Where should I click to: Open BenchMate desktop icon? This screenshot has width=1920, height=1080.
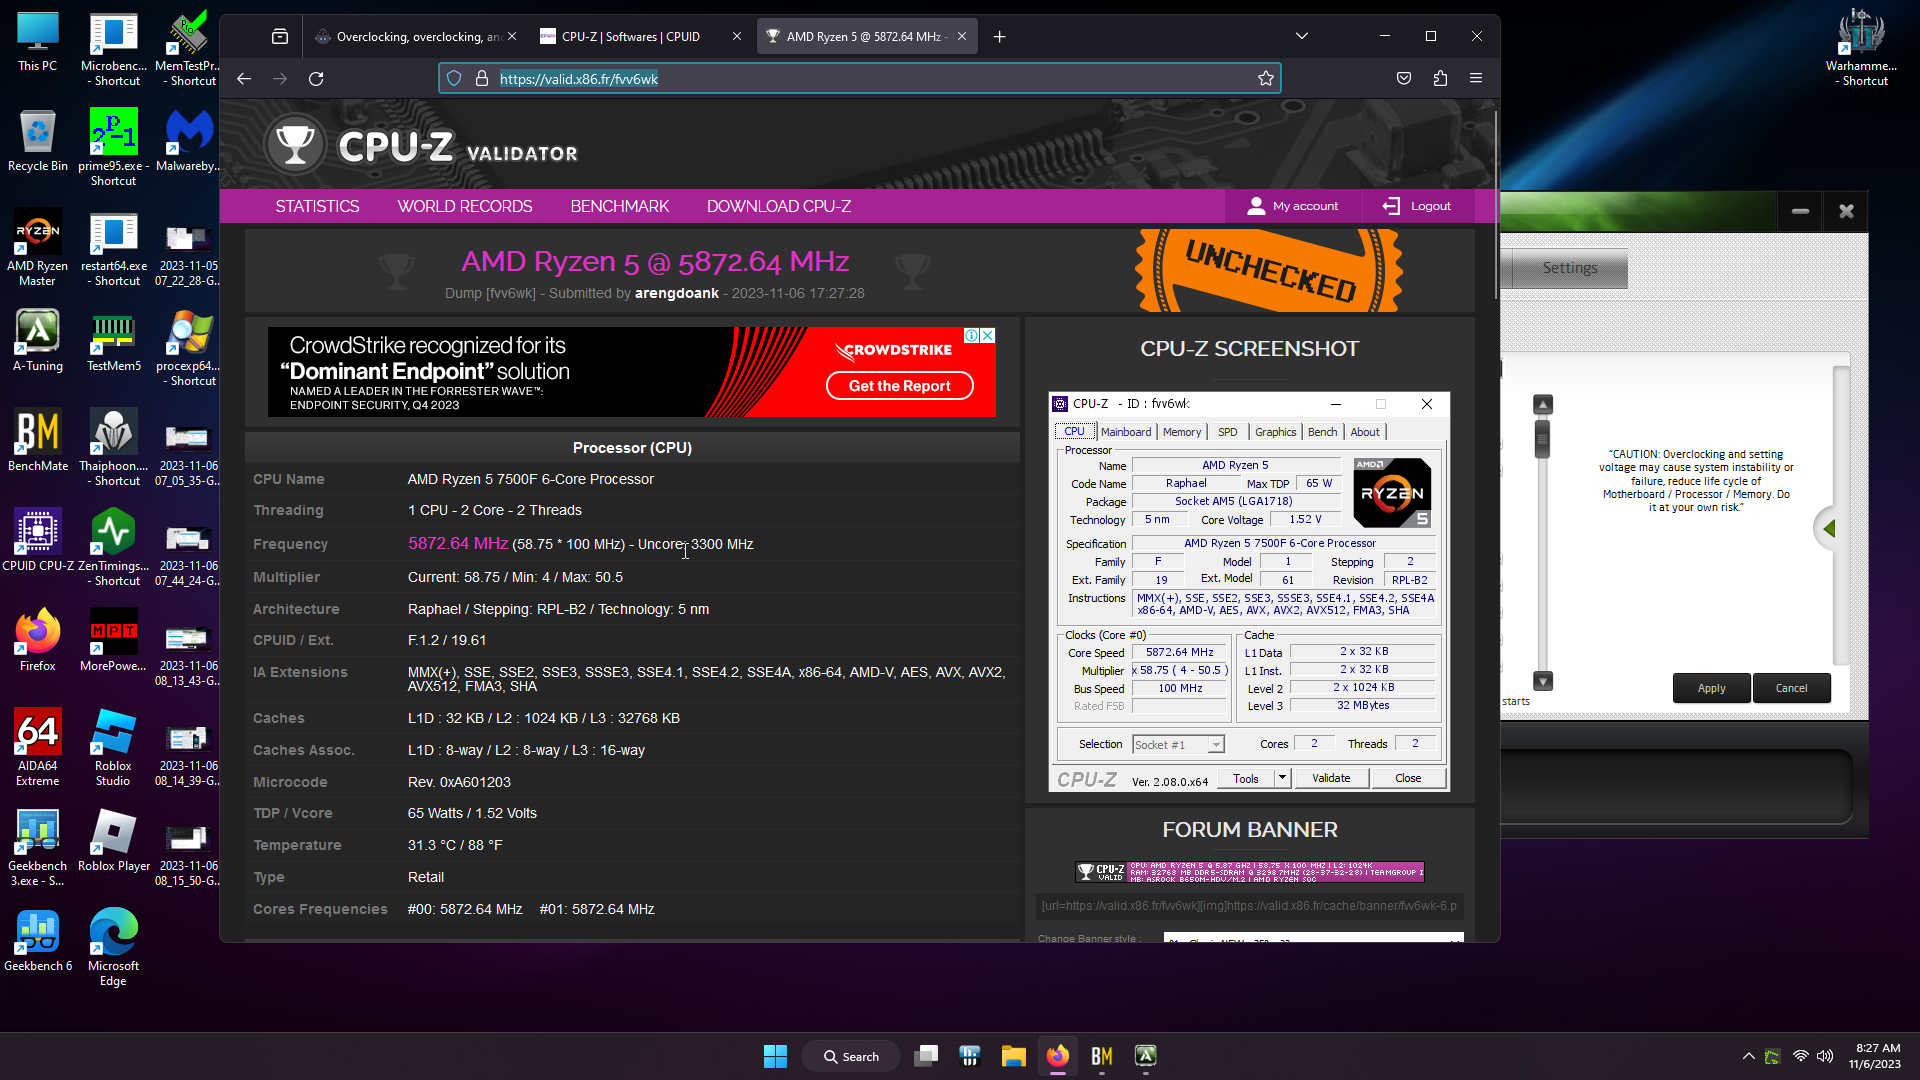(x=37, y=440)
